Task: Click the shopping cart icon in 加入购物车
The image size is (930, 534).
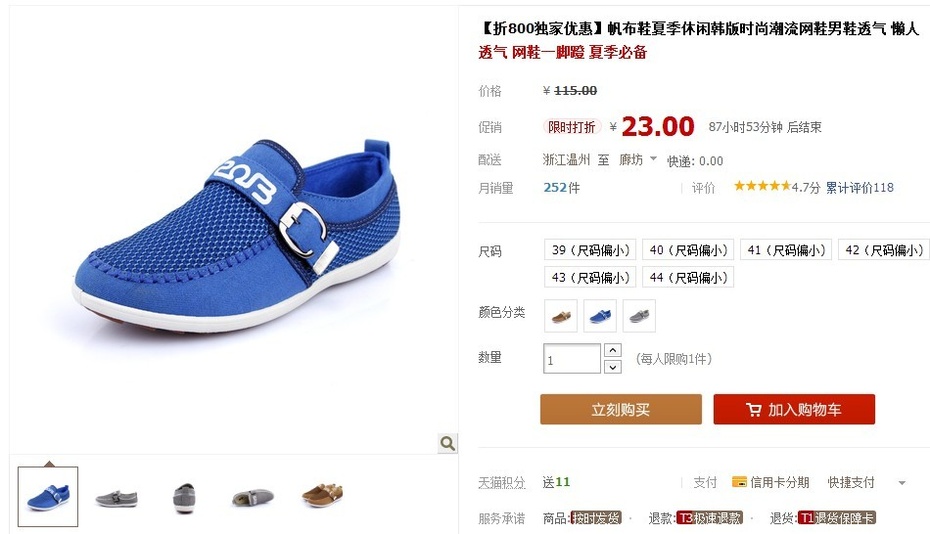Action: tap(753, 409)
